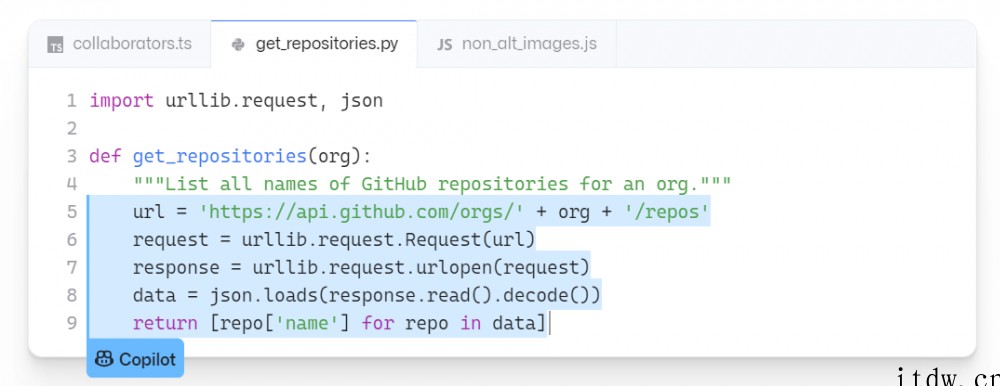
Task: Open the non_alt_images.js tab
Action: coord(517,44)
